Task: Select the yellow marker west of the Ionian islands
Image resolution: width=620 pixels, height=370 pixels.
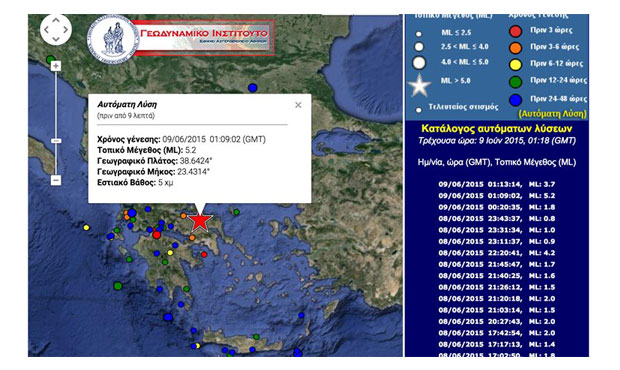Action: tap(86, 227)
